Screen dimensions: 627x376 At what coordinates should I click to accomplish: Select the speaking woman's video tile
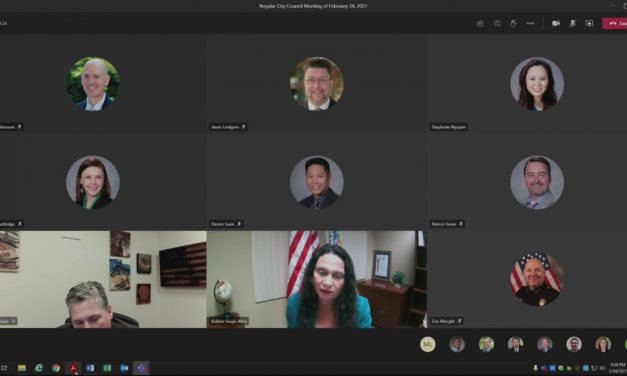point(317,279)
